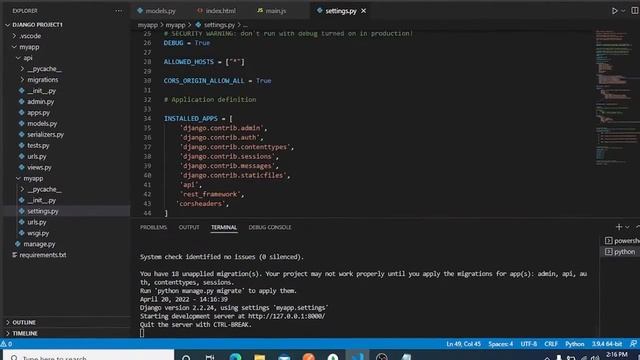Screen dimensions: 640x360
Task: Open the launch profile dropdown beside plus
Action: 627,227
